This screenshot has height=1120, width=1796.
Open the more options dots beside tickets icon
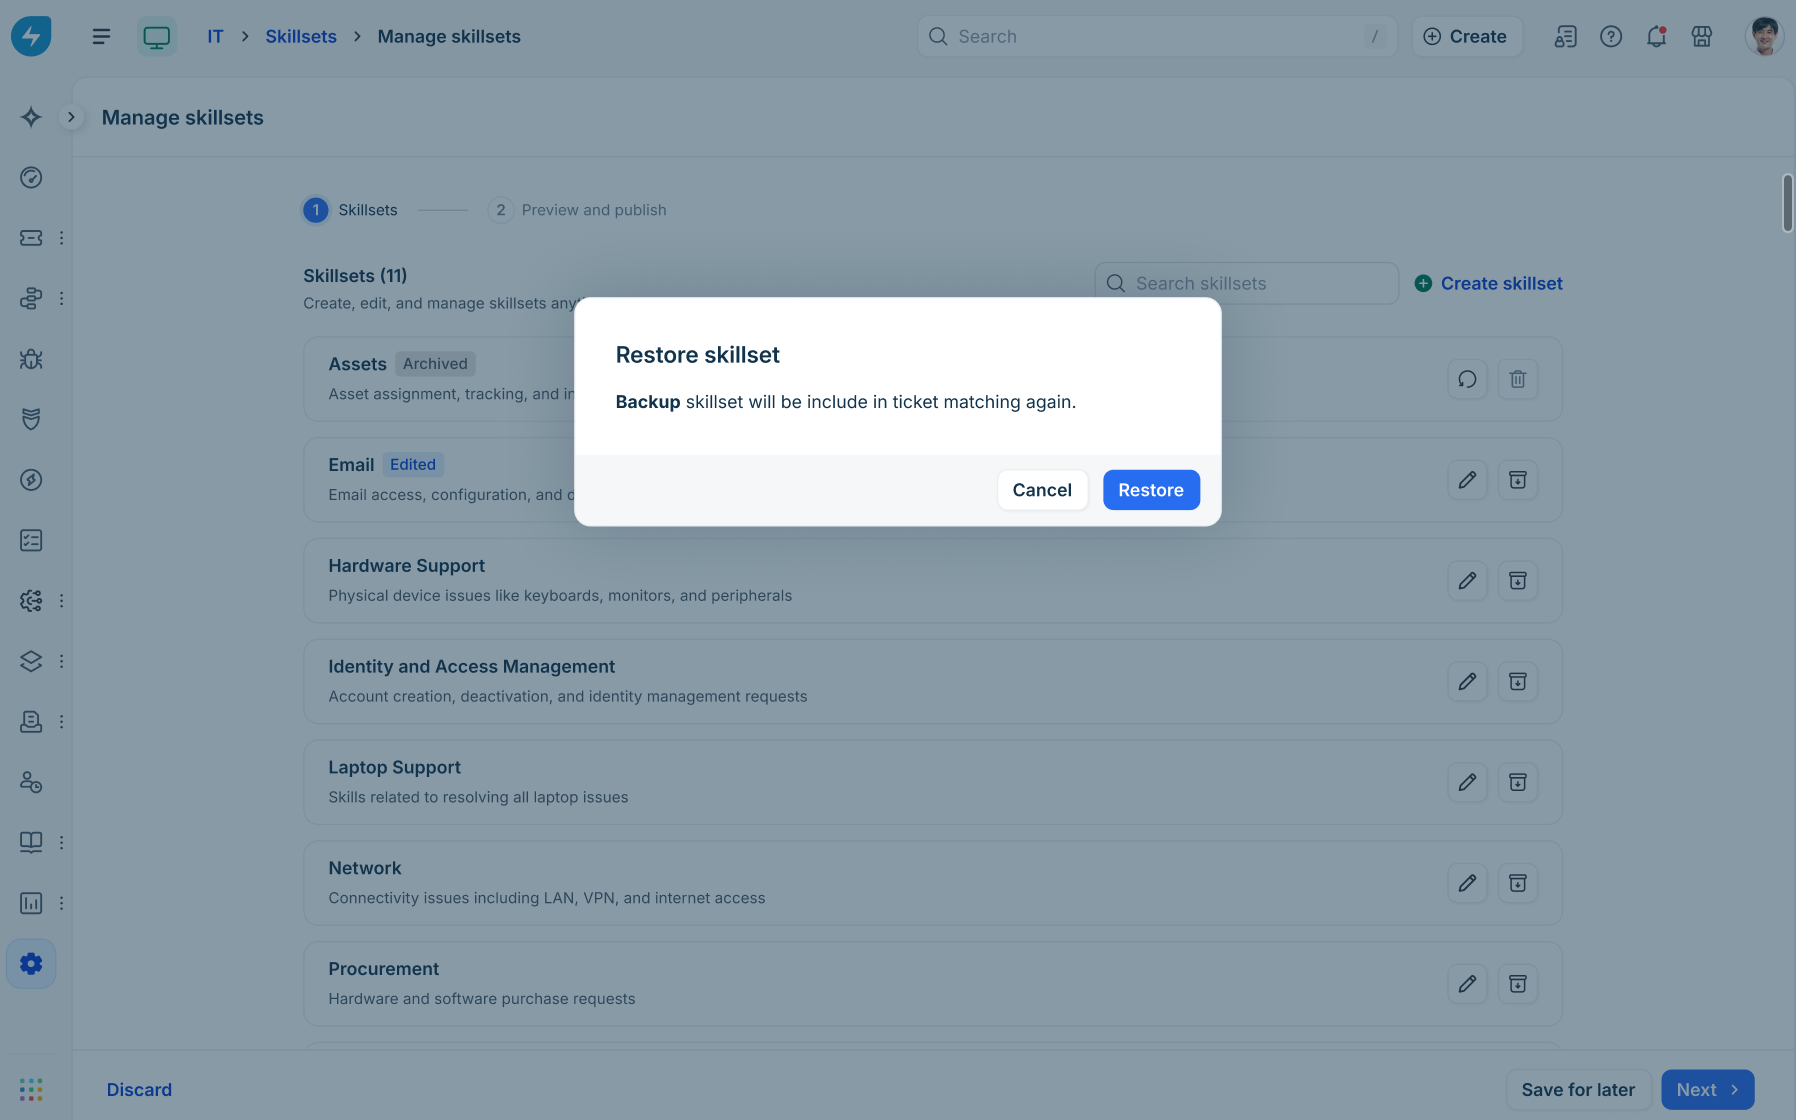[x=61, y=238]
